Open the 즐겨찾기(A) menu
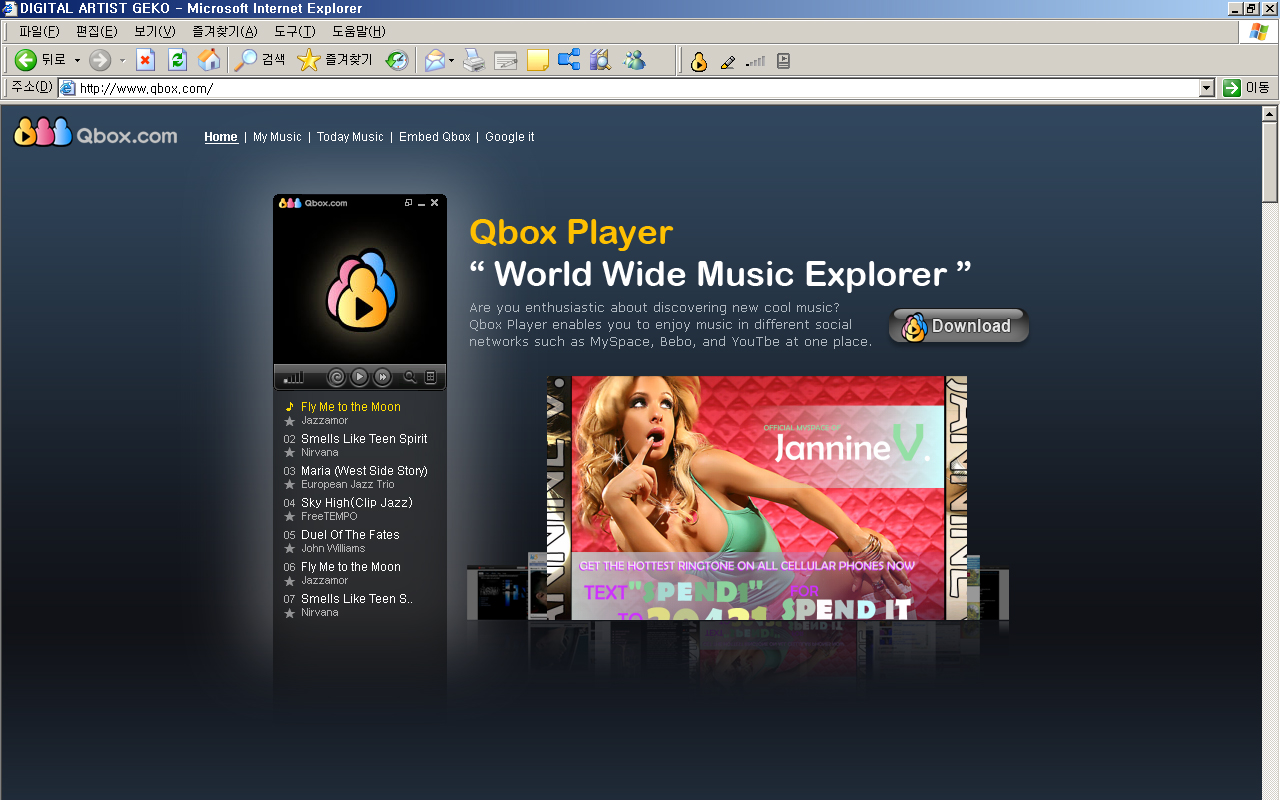Screen dimensions: 1280x800 [x=224, y=31]
